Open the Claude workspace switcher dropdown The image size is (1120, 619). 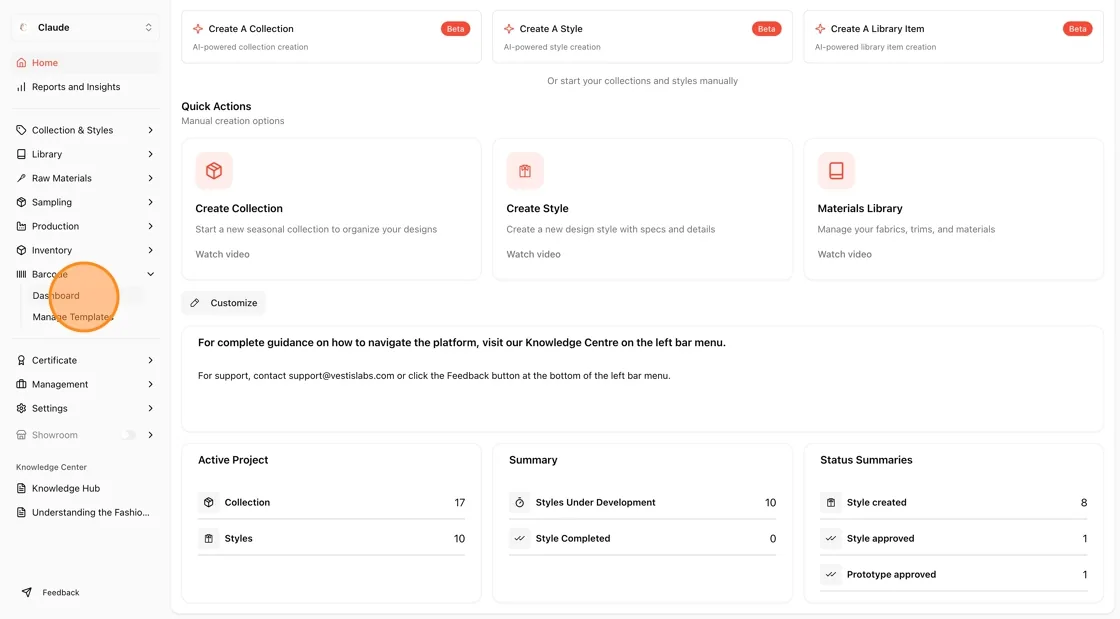[x=85, y=28]
